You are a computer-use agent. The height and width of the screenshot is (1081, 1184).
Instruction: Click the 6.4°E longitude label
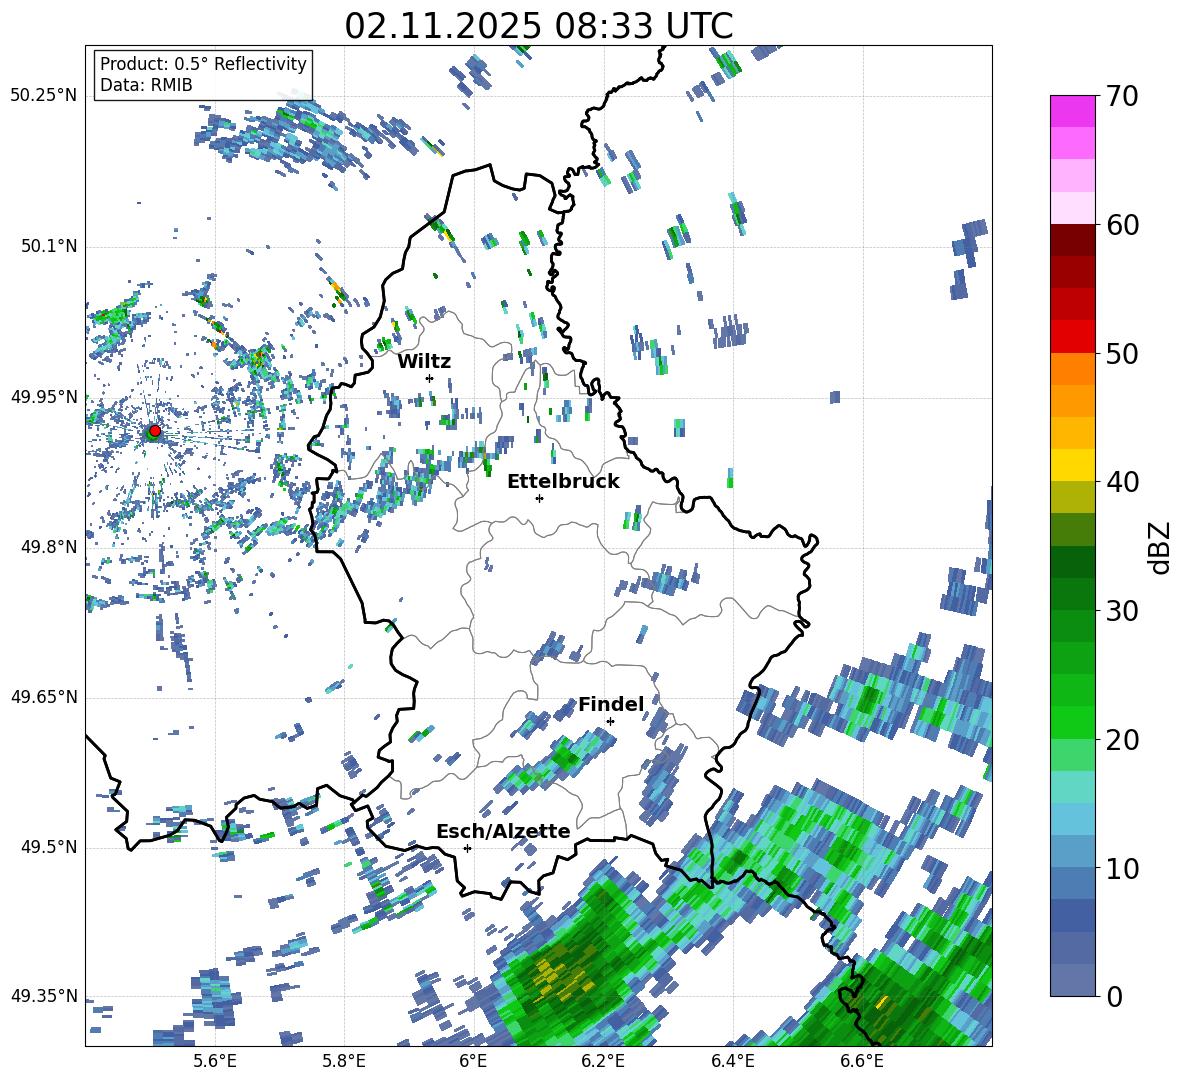(x=732, y=1061)
